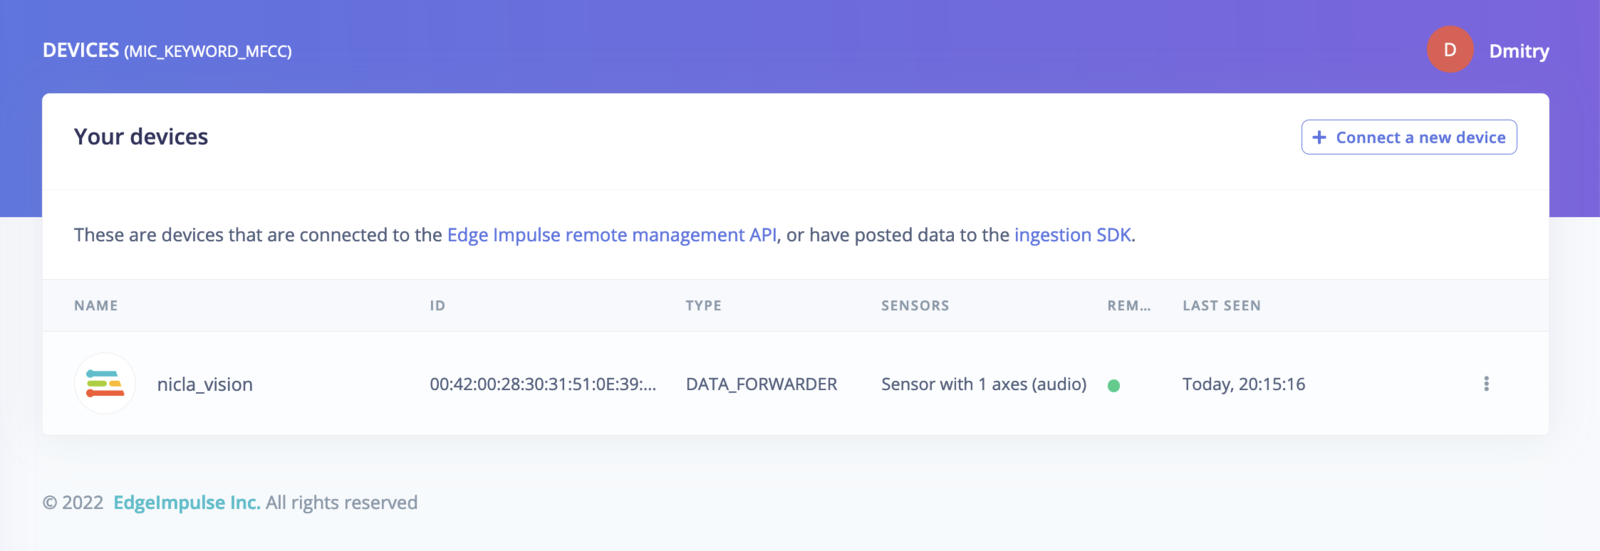Click the NAME column header
This screenshot has height=551, width=1600.
tap(96, 306)
